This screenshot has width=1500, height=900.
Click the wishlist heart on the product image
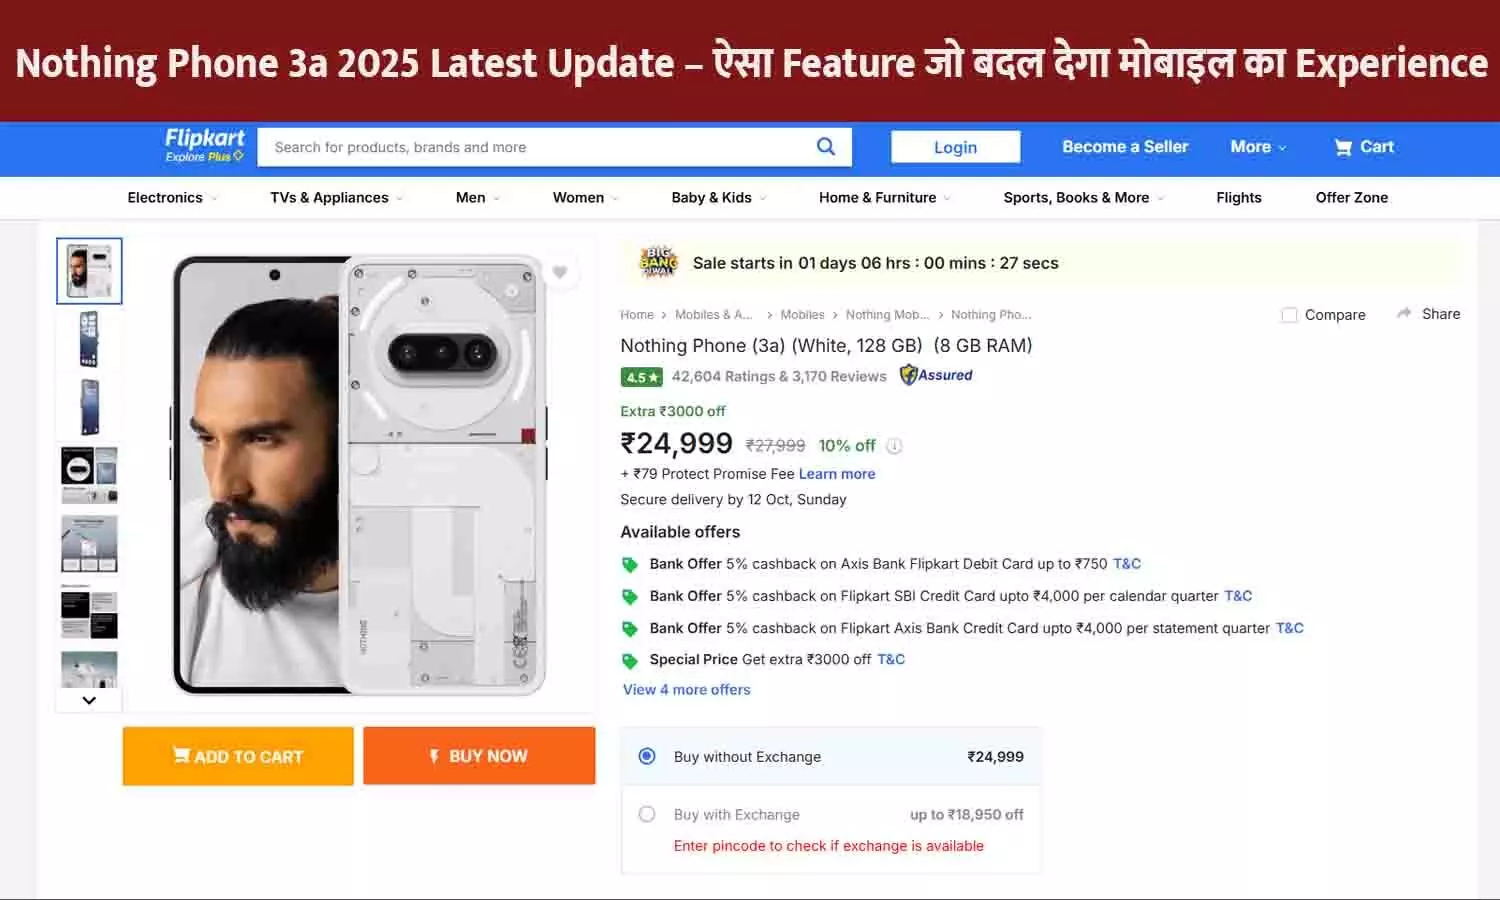click(559, 271)
